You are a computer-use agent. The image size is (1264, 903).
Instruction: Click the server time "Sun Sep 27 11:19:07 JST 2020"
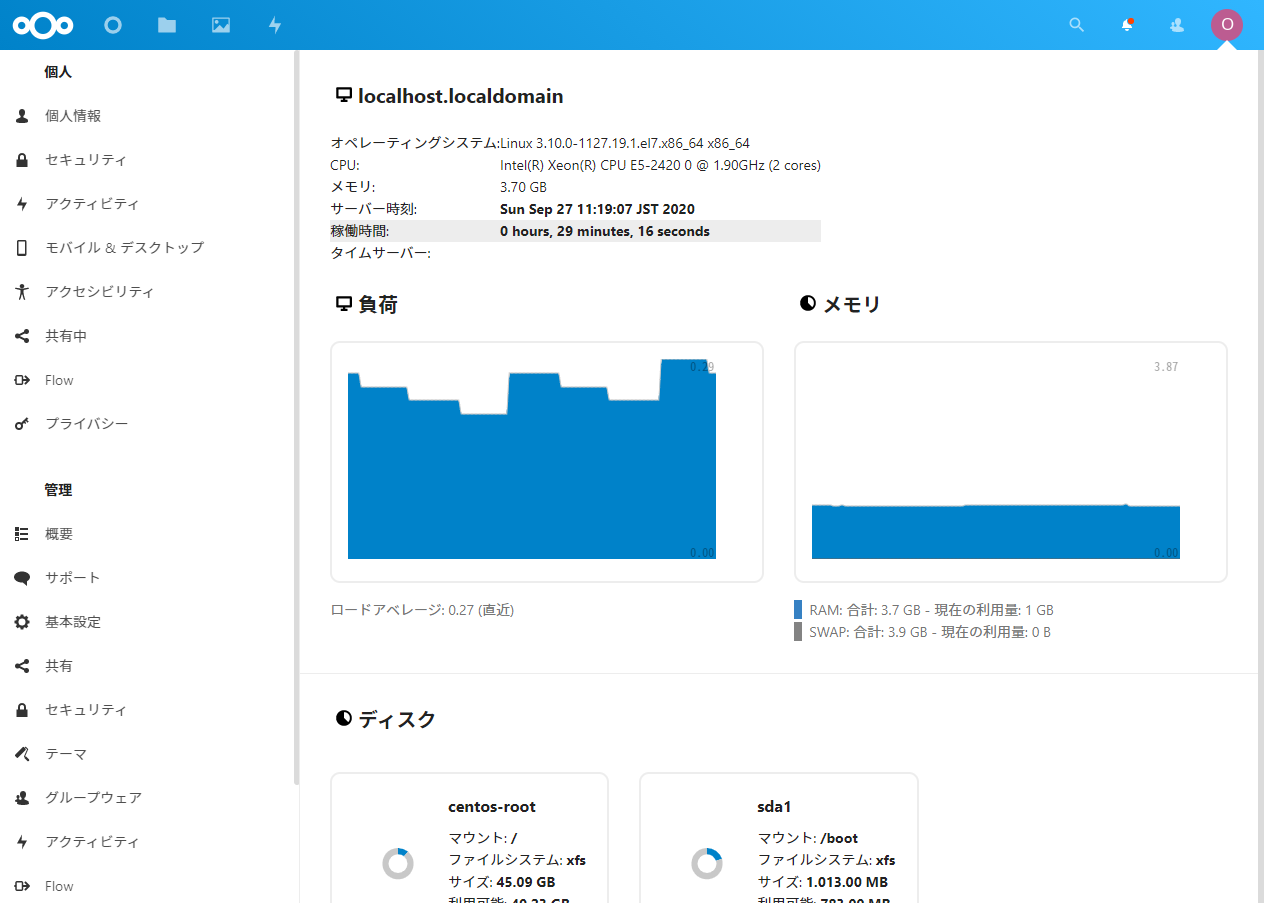click(x=597, y=209)
